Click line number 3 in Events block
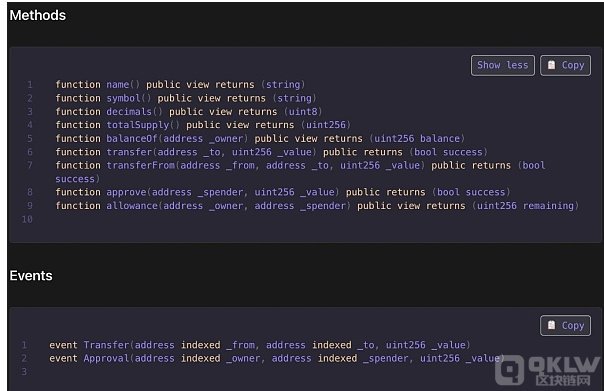Screen dimensions: 604x391 (x=24, y=372)
